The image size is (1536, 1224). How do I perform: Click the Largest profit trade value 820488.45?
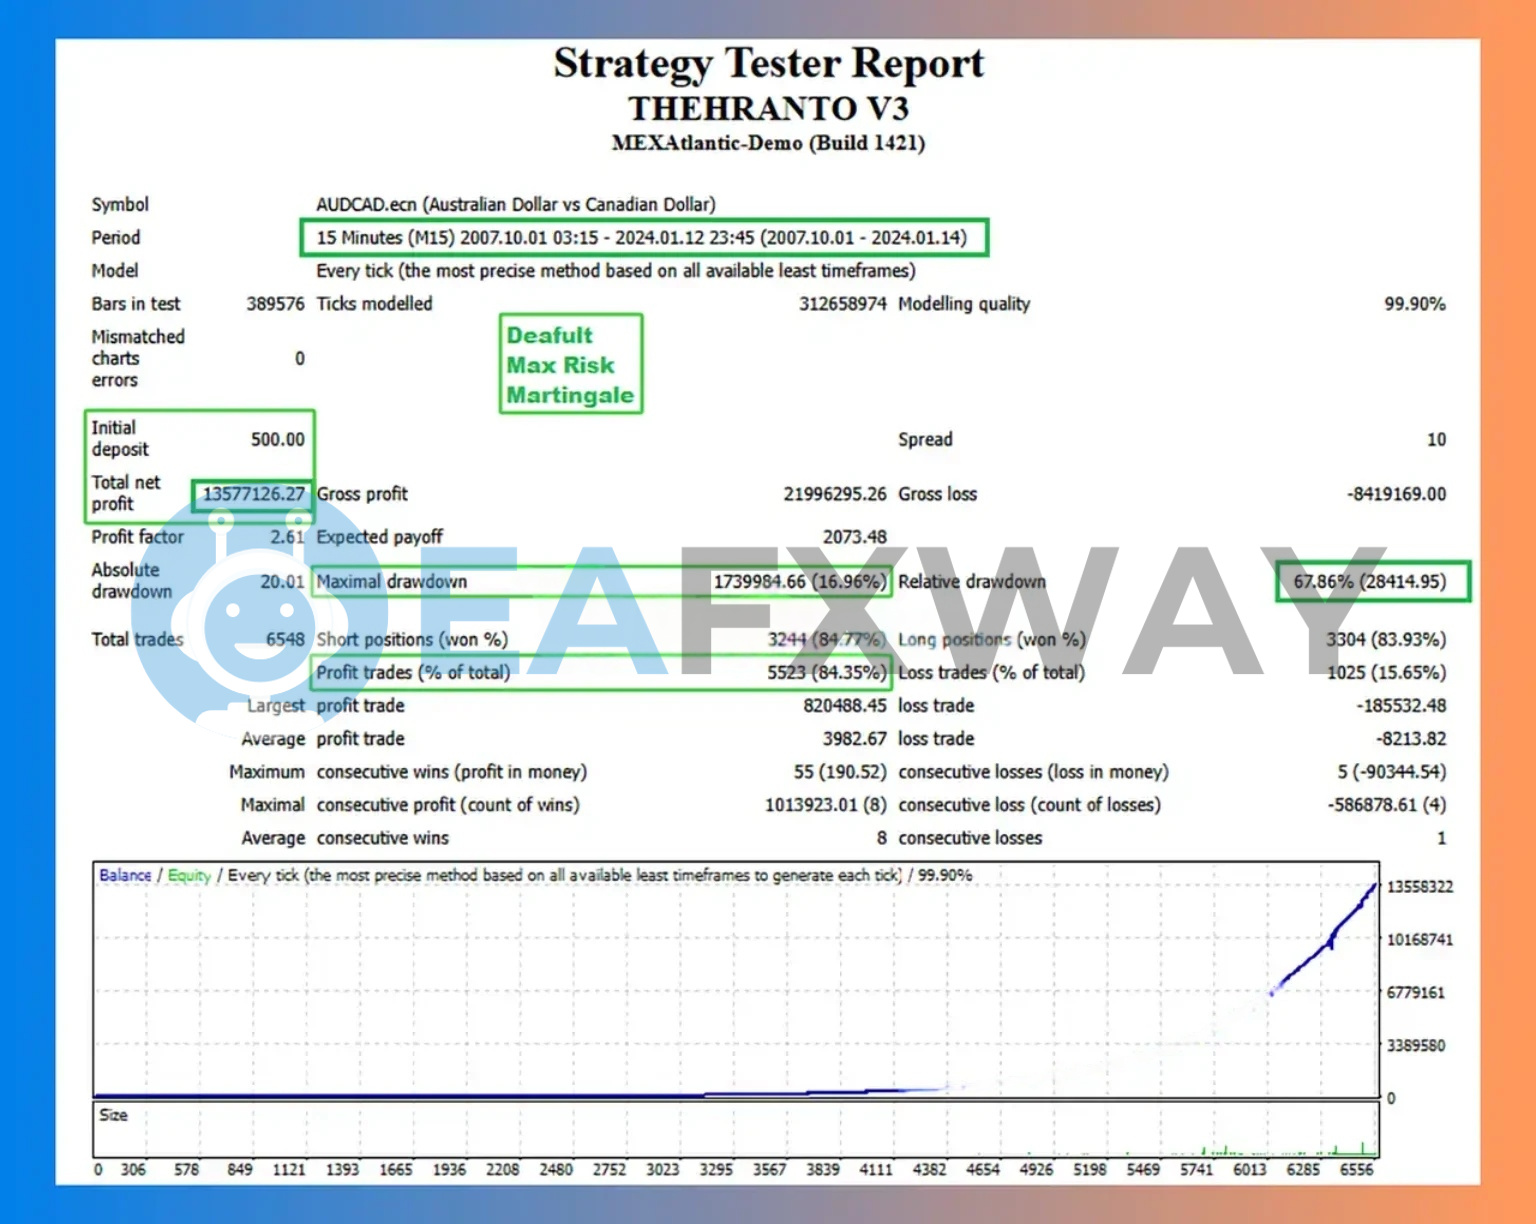coord(844,706)
